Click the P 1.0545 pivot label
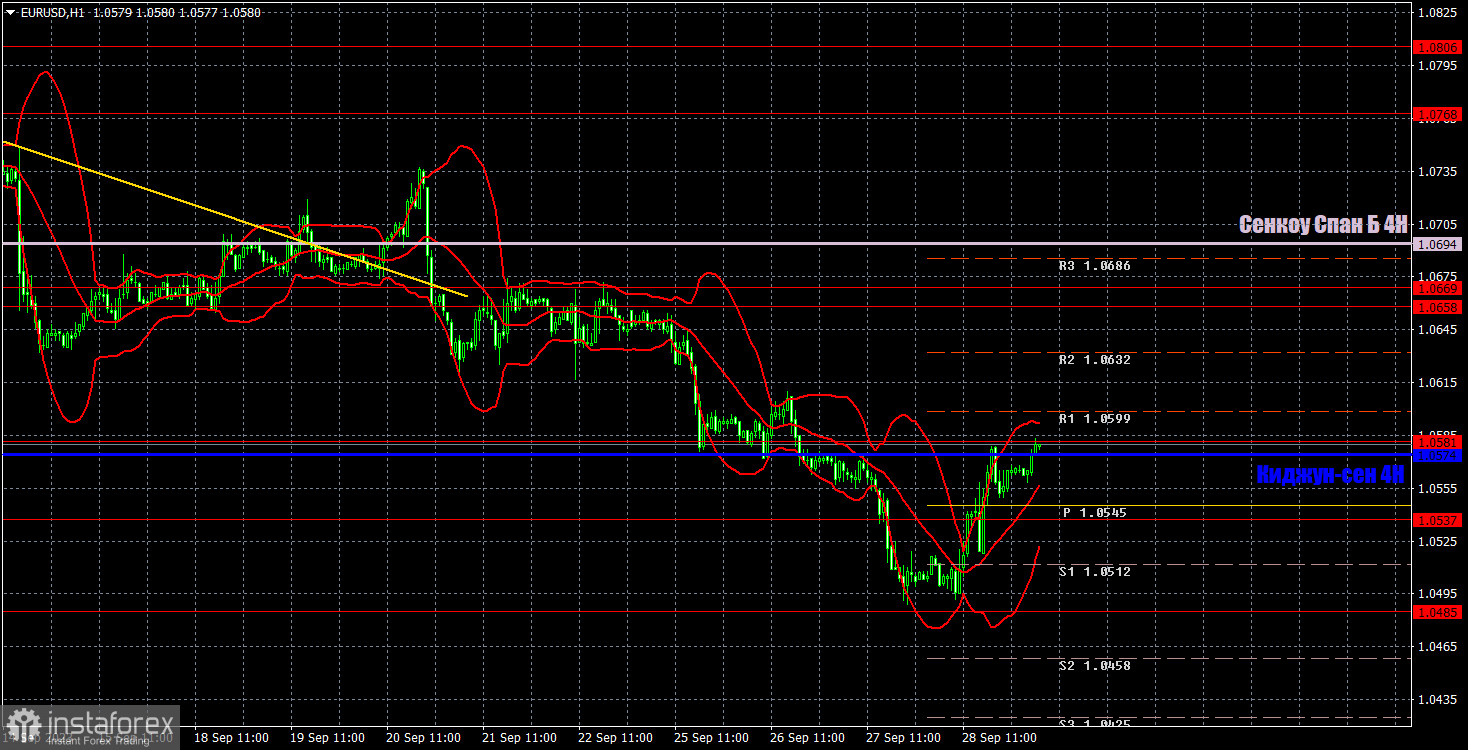Image resolution: width=1468 pixels, height=750 pixels. (x=1094, y=513)
